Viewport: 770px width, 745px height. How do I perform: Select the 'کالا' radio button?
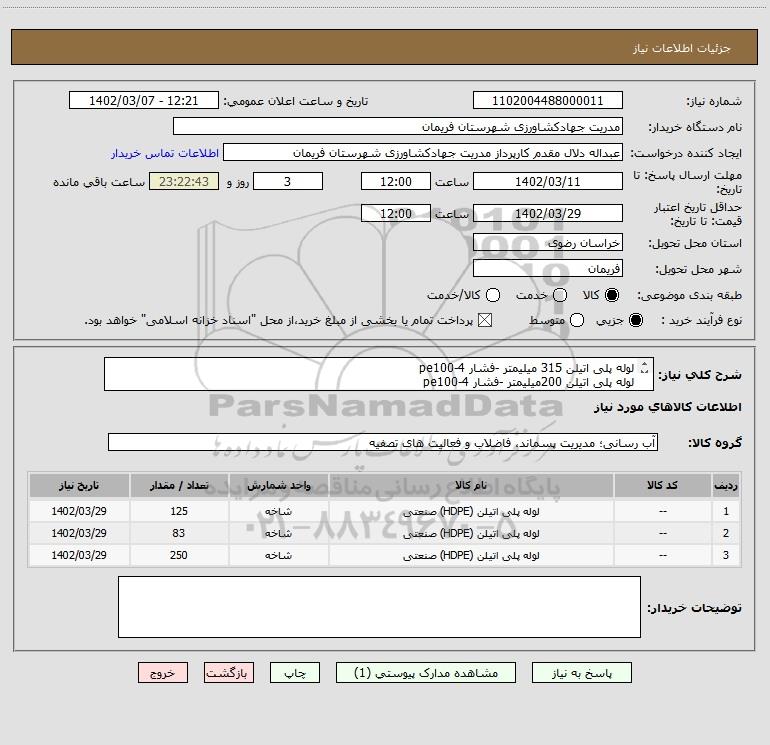pos(612,296)
